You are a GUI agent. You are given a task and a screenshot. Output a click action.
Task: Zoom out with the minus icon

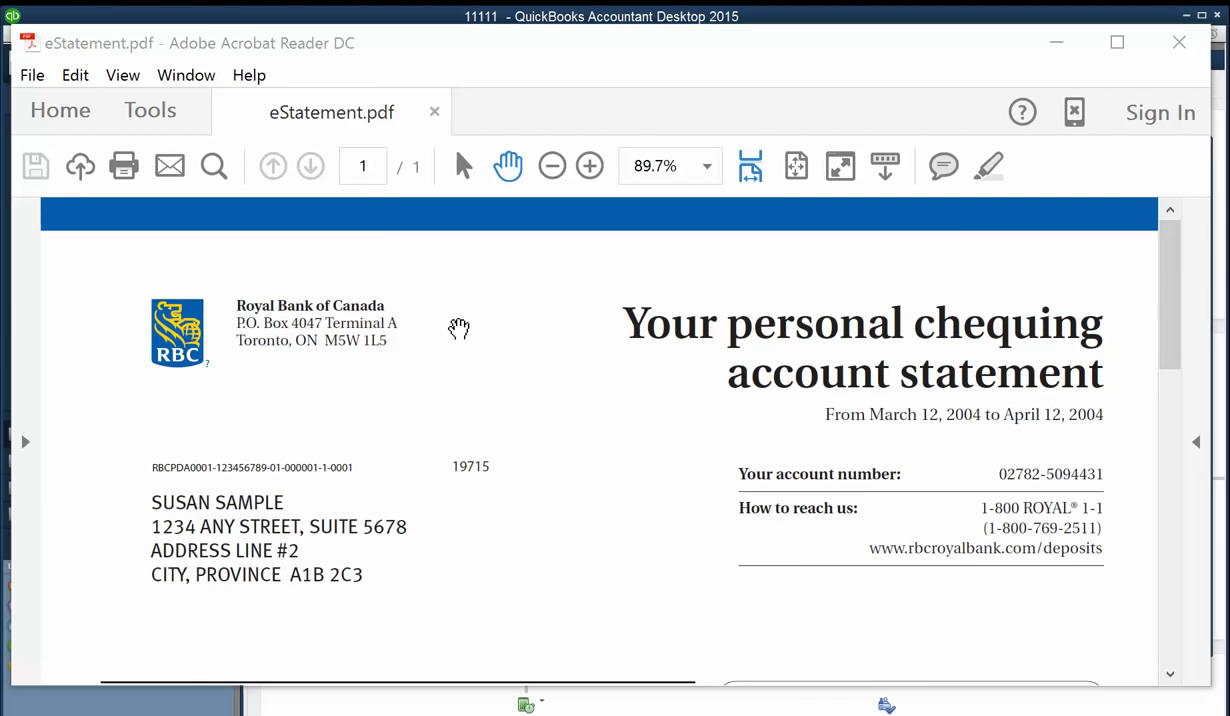(552, 166)
